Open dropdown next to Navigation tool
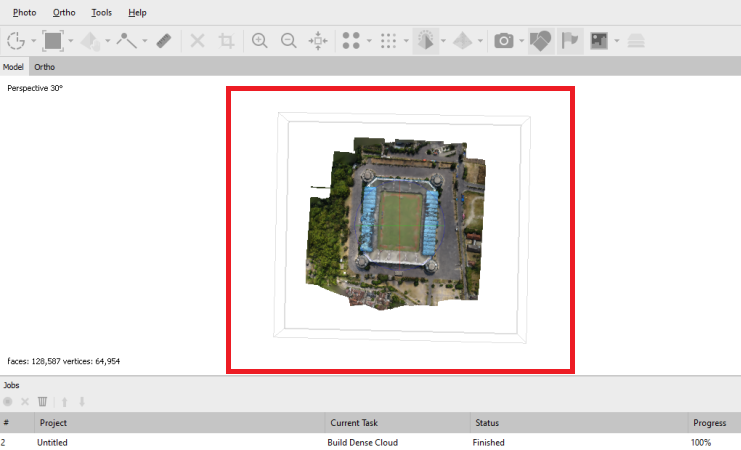 [x=34, y=41]
